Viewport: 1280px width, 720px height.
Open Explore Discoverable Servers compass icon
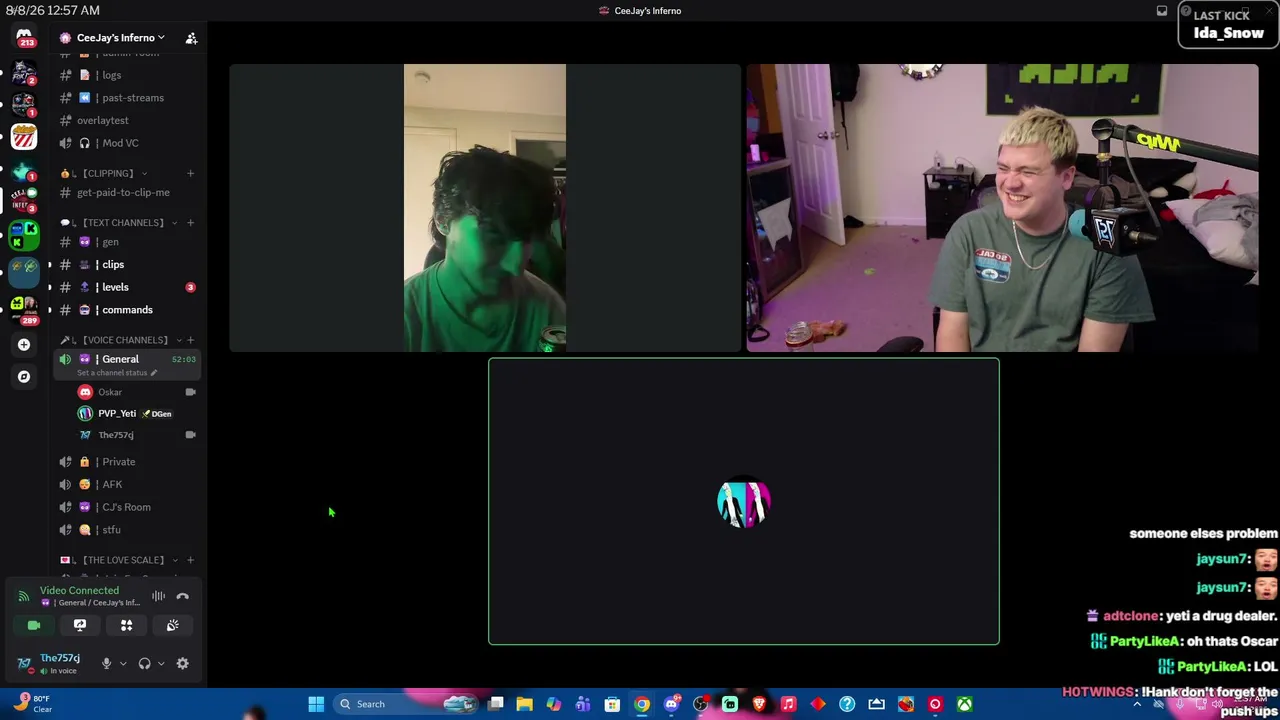pos(24,377)
